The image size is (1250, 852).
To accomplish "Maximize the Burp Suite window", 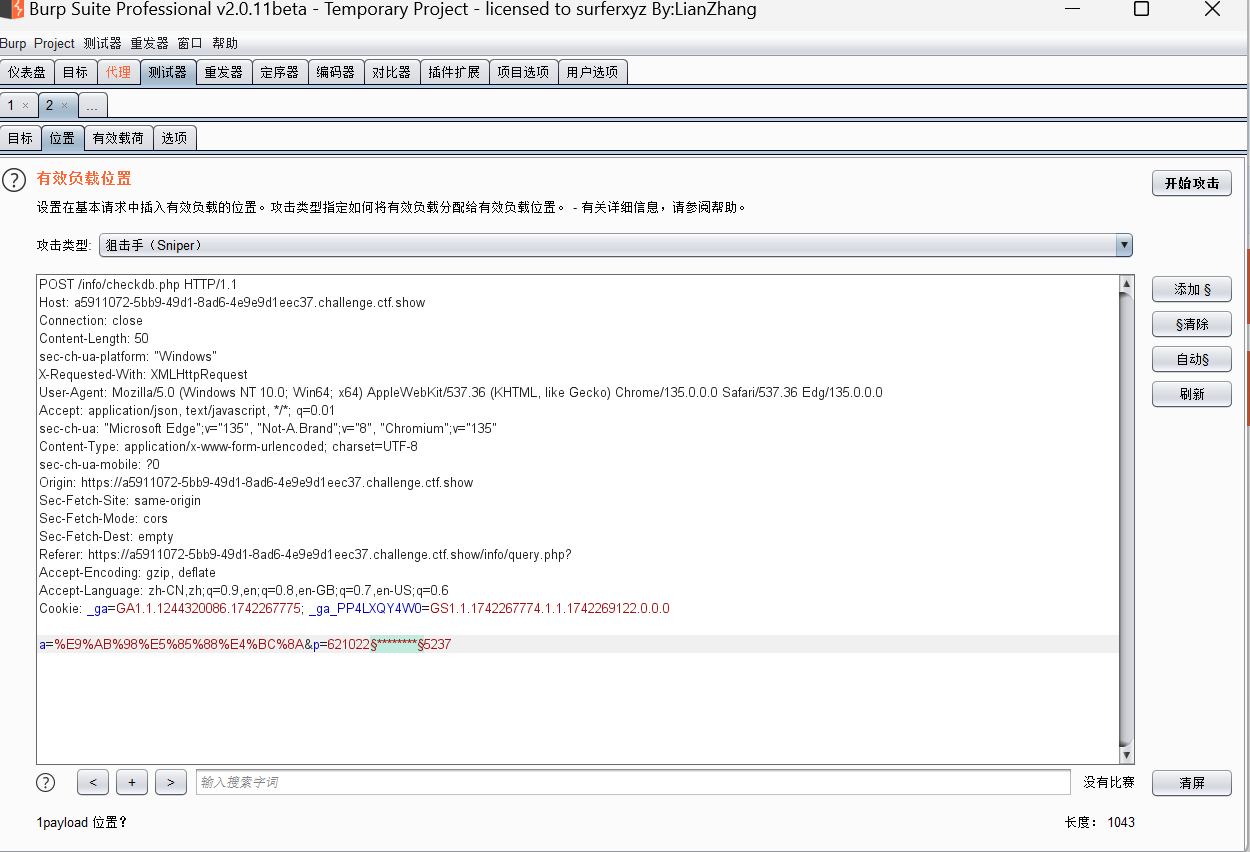I will pos(1141,9).
